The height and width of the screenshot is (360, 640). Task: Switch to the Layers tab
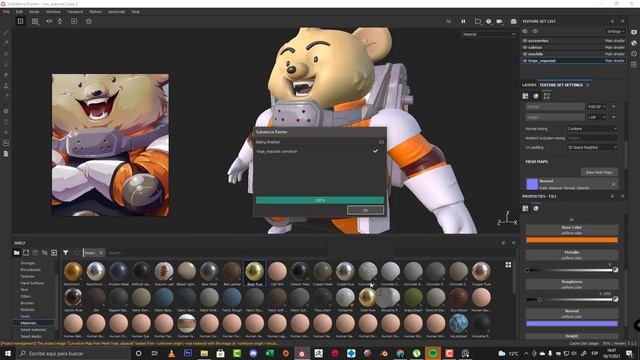pyautogui.click(x=529, y=85)
